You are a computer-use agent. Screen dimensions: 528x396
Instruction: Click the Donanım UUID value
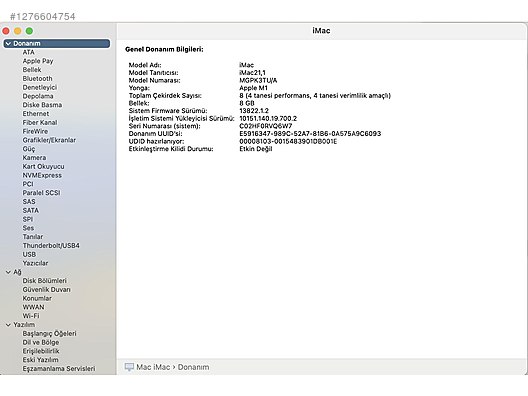(x=310, y=134)
